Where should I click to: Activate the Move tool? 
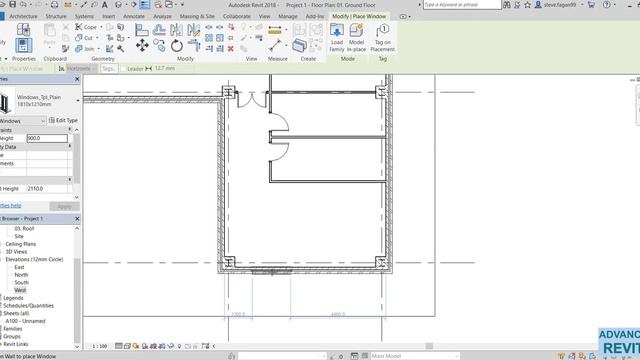142,45
